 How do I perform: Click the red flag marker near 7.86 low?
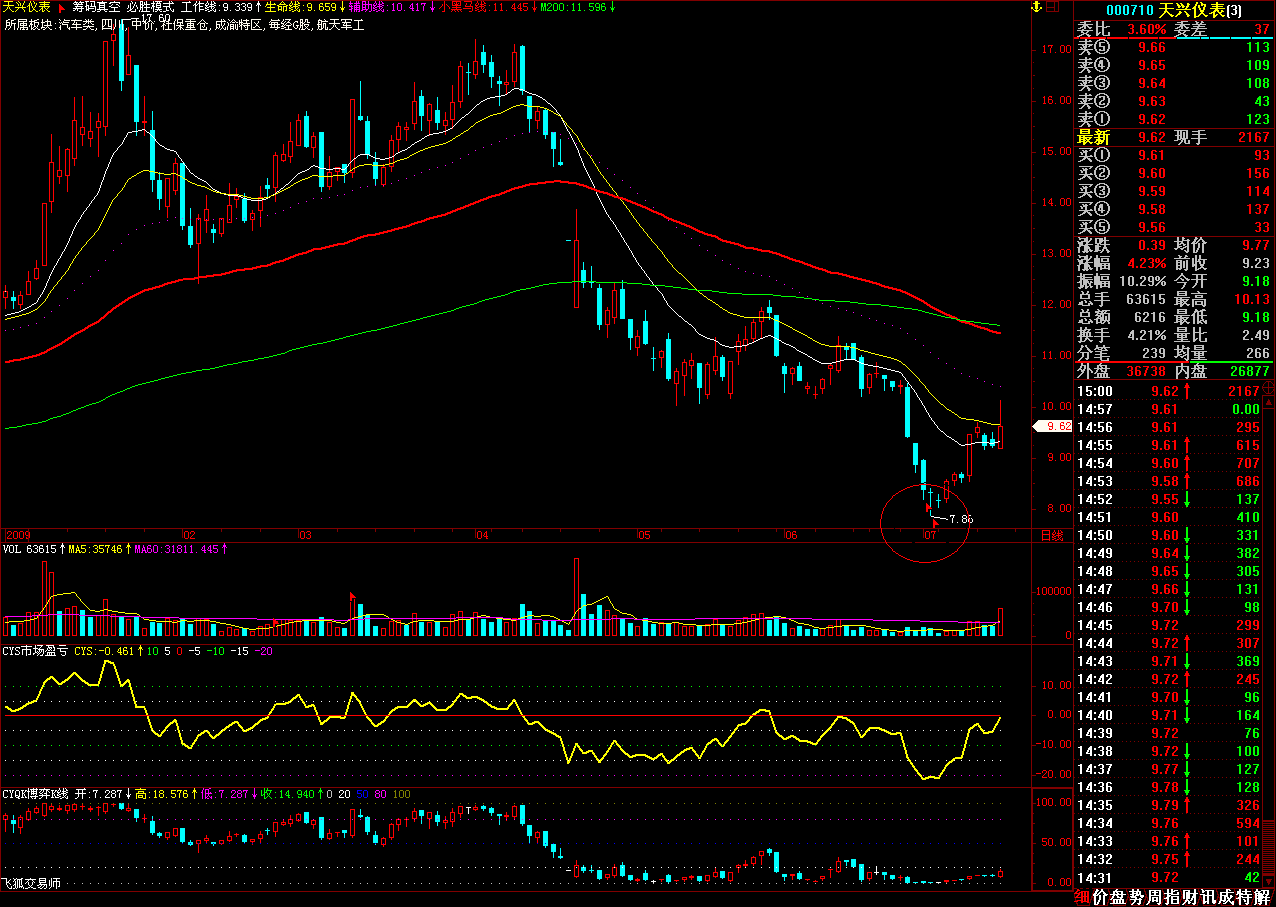tap(935, 521)
